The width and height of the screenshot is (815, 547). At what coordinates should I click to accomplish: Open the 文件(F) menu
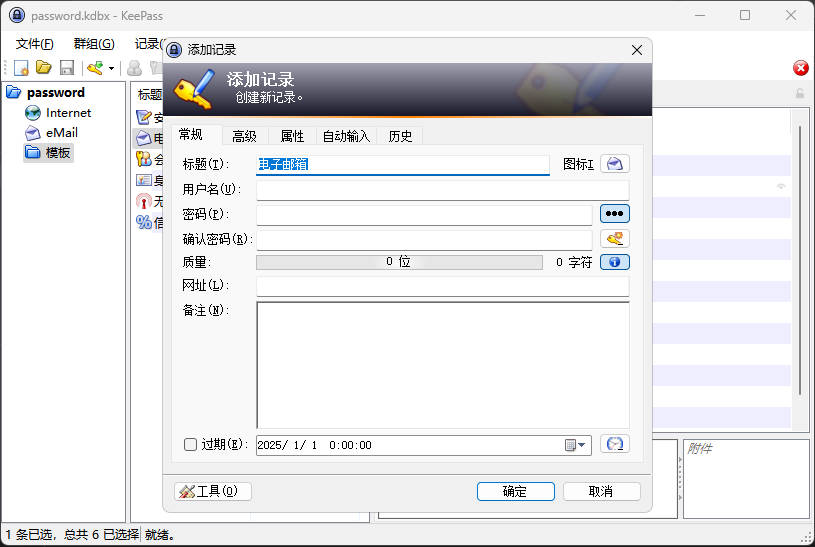tap(35, 44)
